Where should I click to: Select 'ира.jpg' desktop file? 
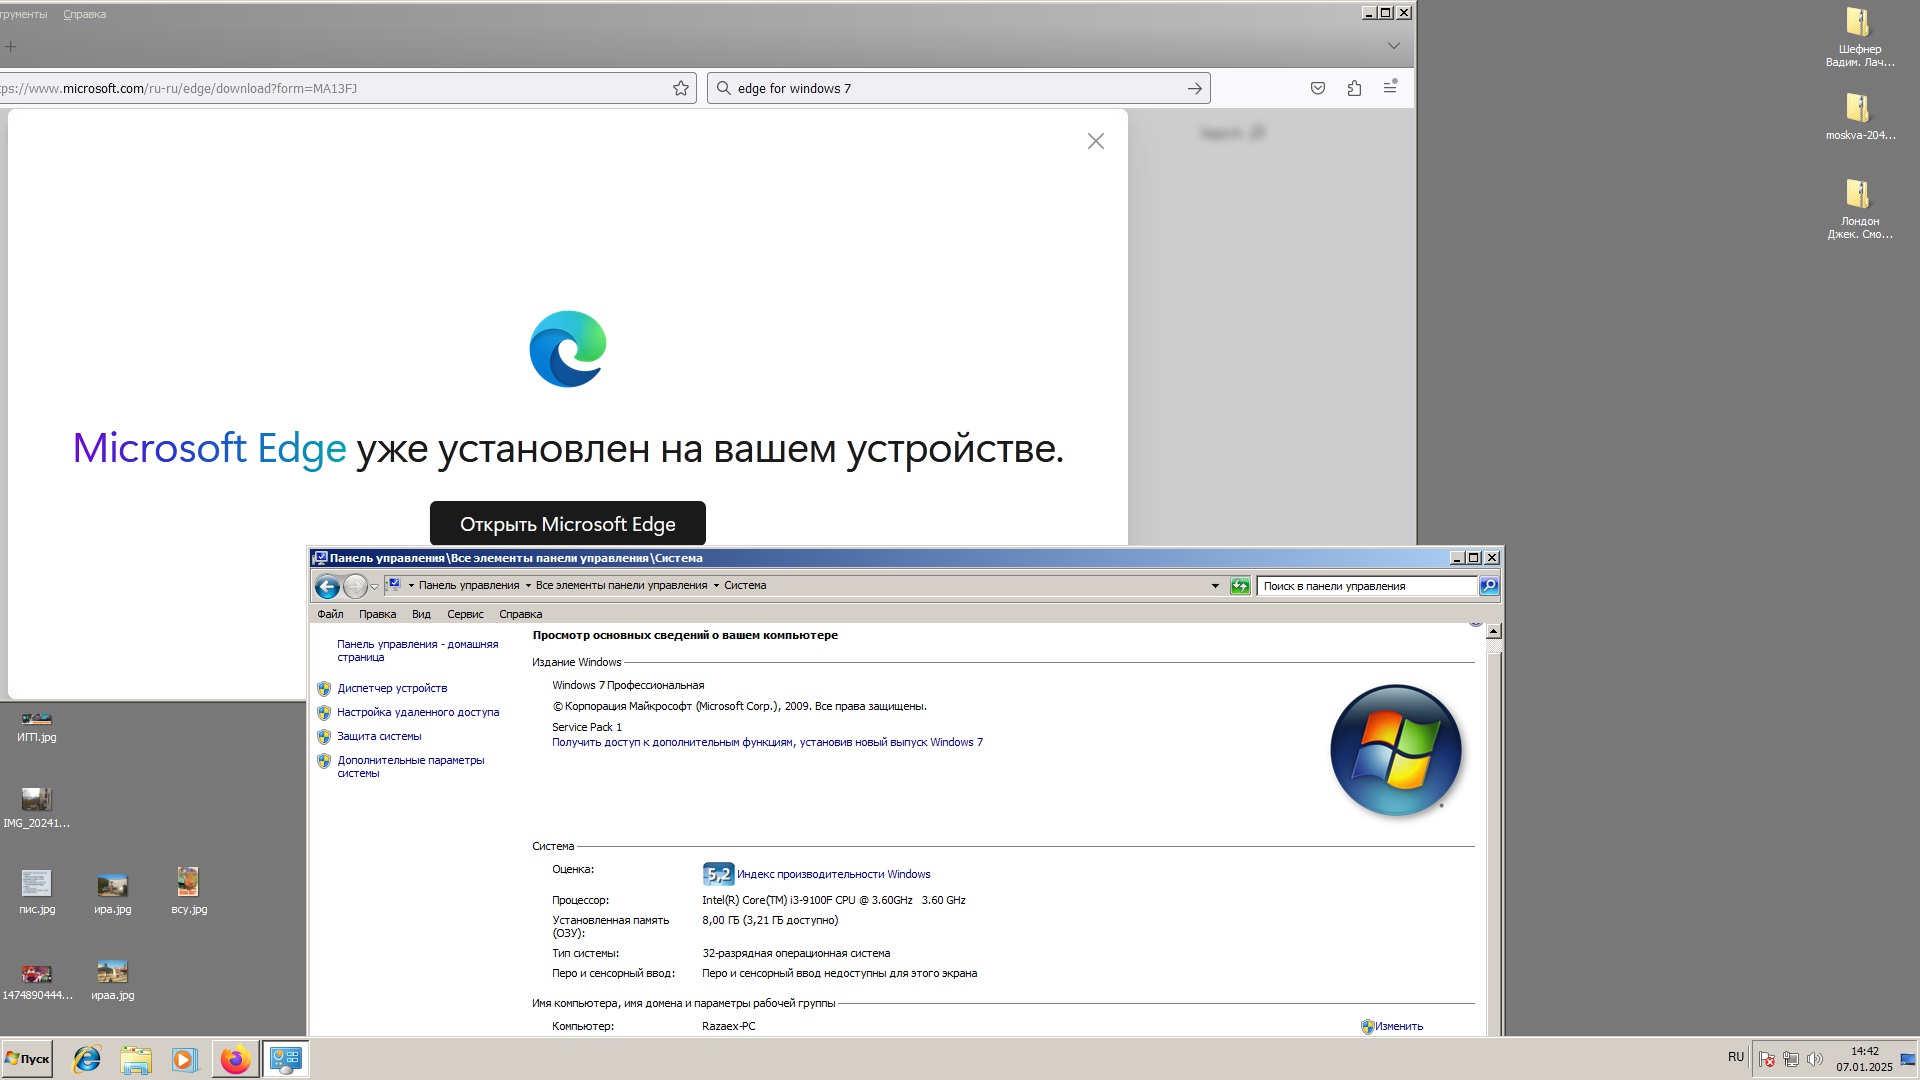pyautogui.click(x=113, y=892)
